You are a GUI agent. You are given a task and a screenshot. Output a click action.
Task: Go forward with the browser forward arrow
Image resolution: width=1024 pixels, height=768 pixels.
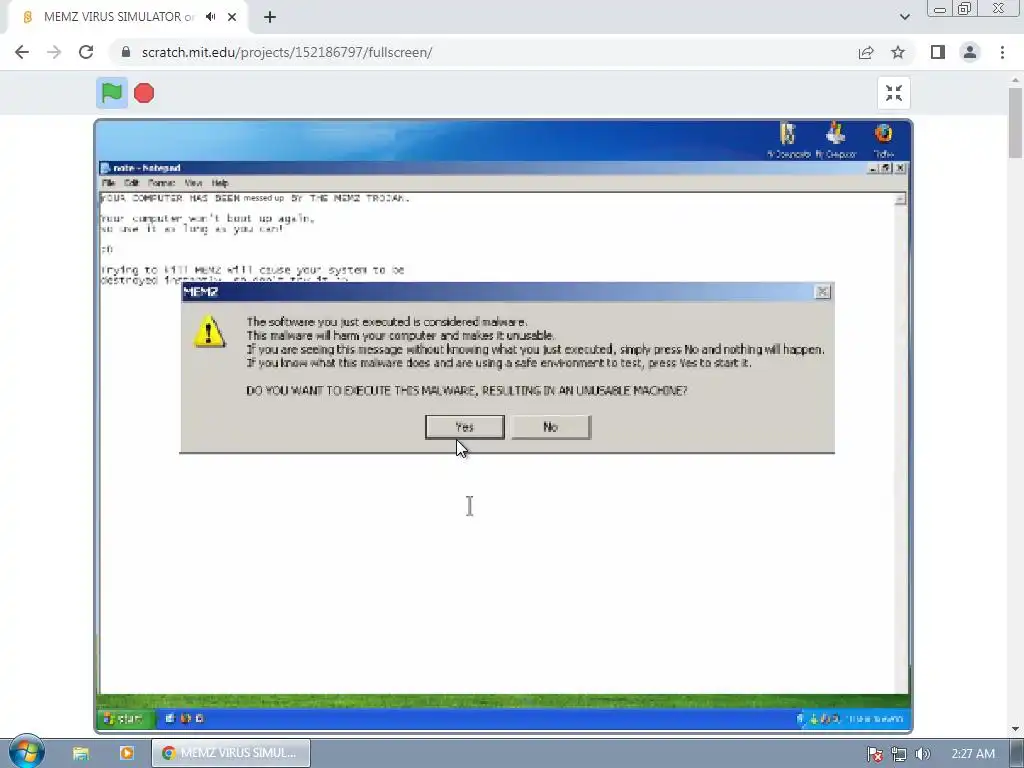[54, 52]
